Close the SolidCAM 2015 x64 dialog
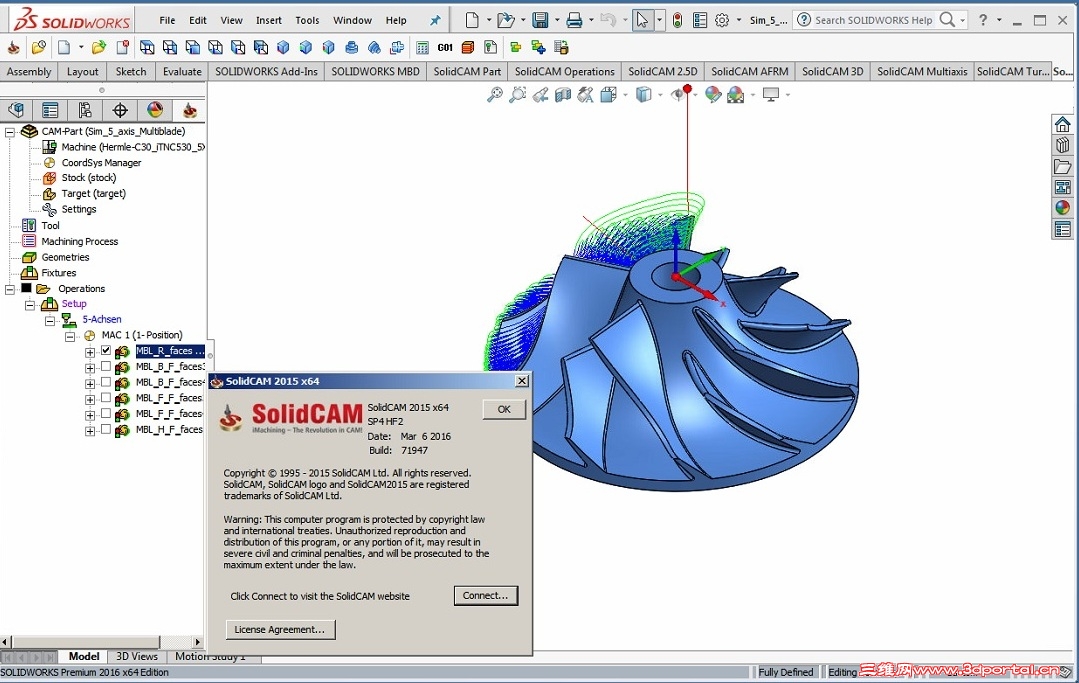1079x683 pixels. (522, 381)
